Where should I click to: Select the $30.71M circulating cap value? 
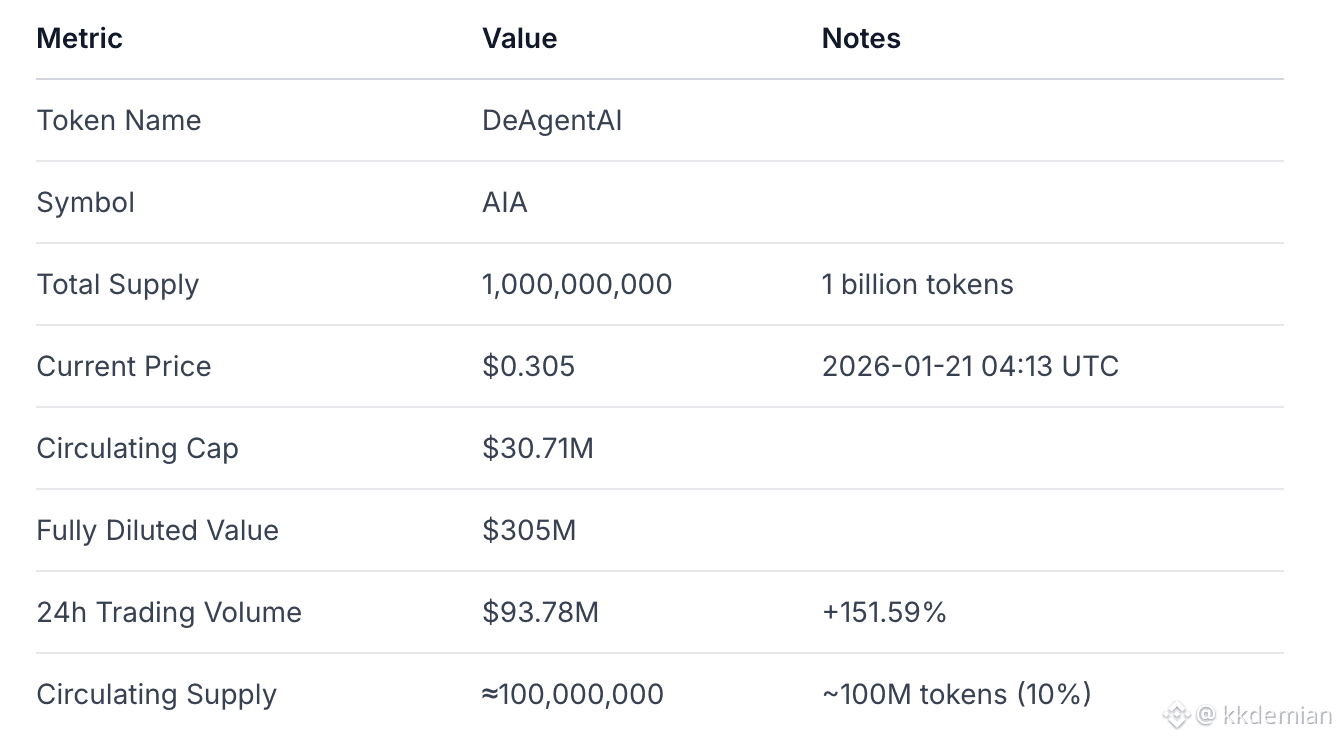point(538,449)
